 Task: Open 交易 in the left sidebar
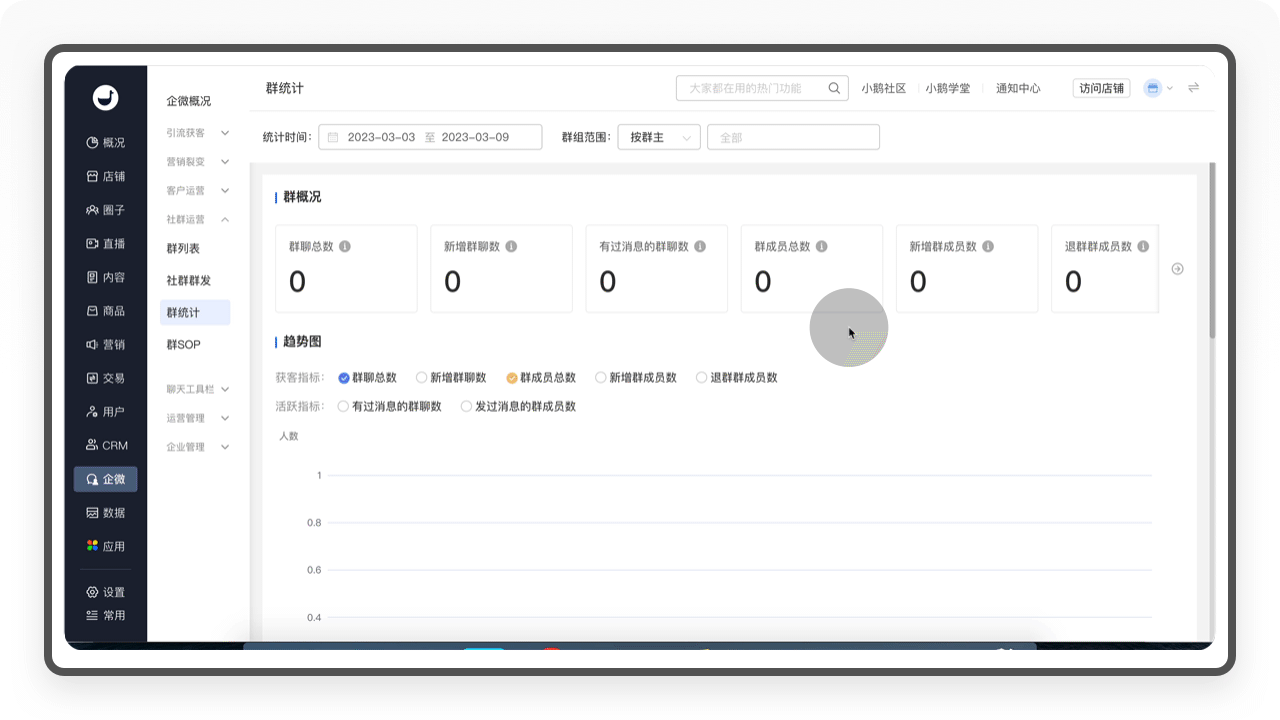[105, 378]
